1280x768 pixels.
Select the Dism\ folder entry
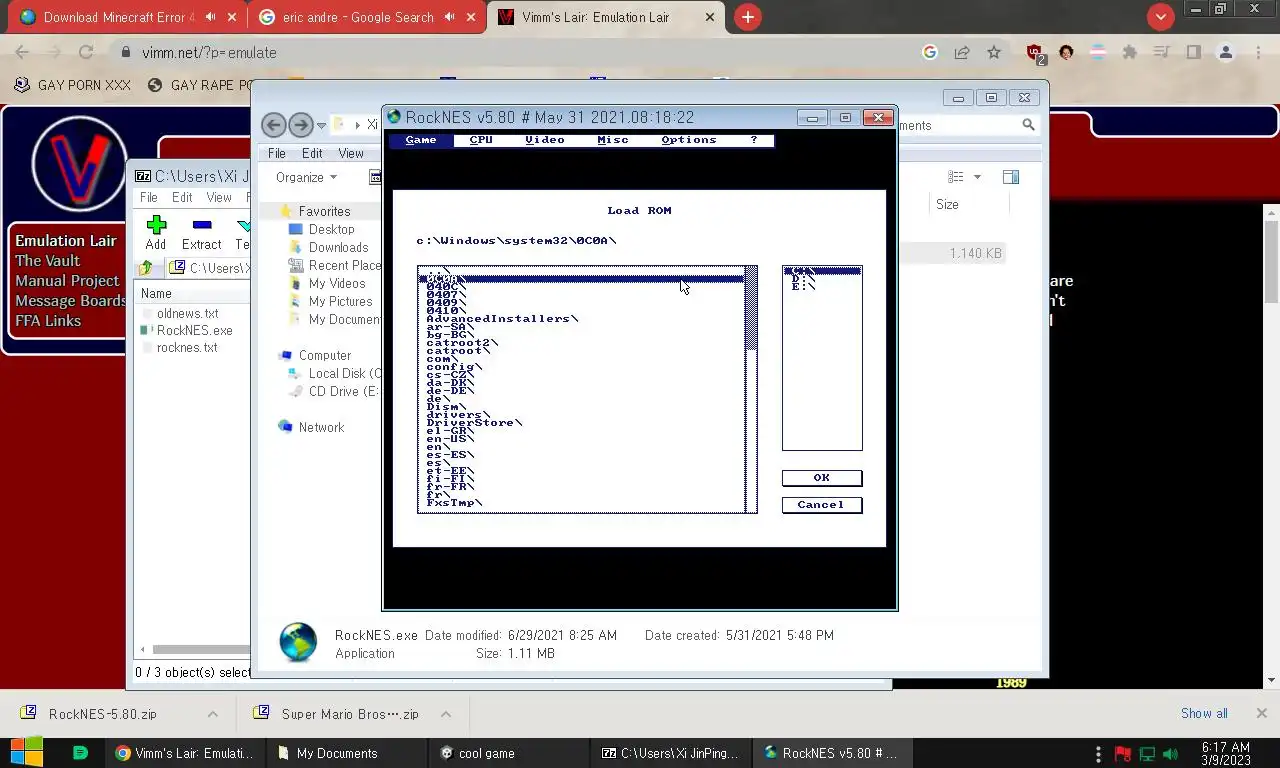[446, 407]
